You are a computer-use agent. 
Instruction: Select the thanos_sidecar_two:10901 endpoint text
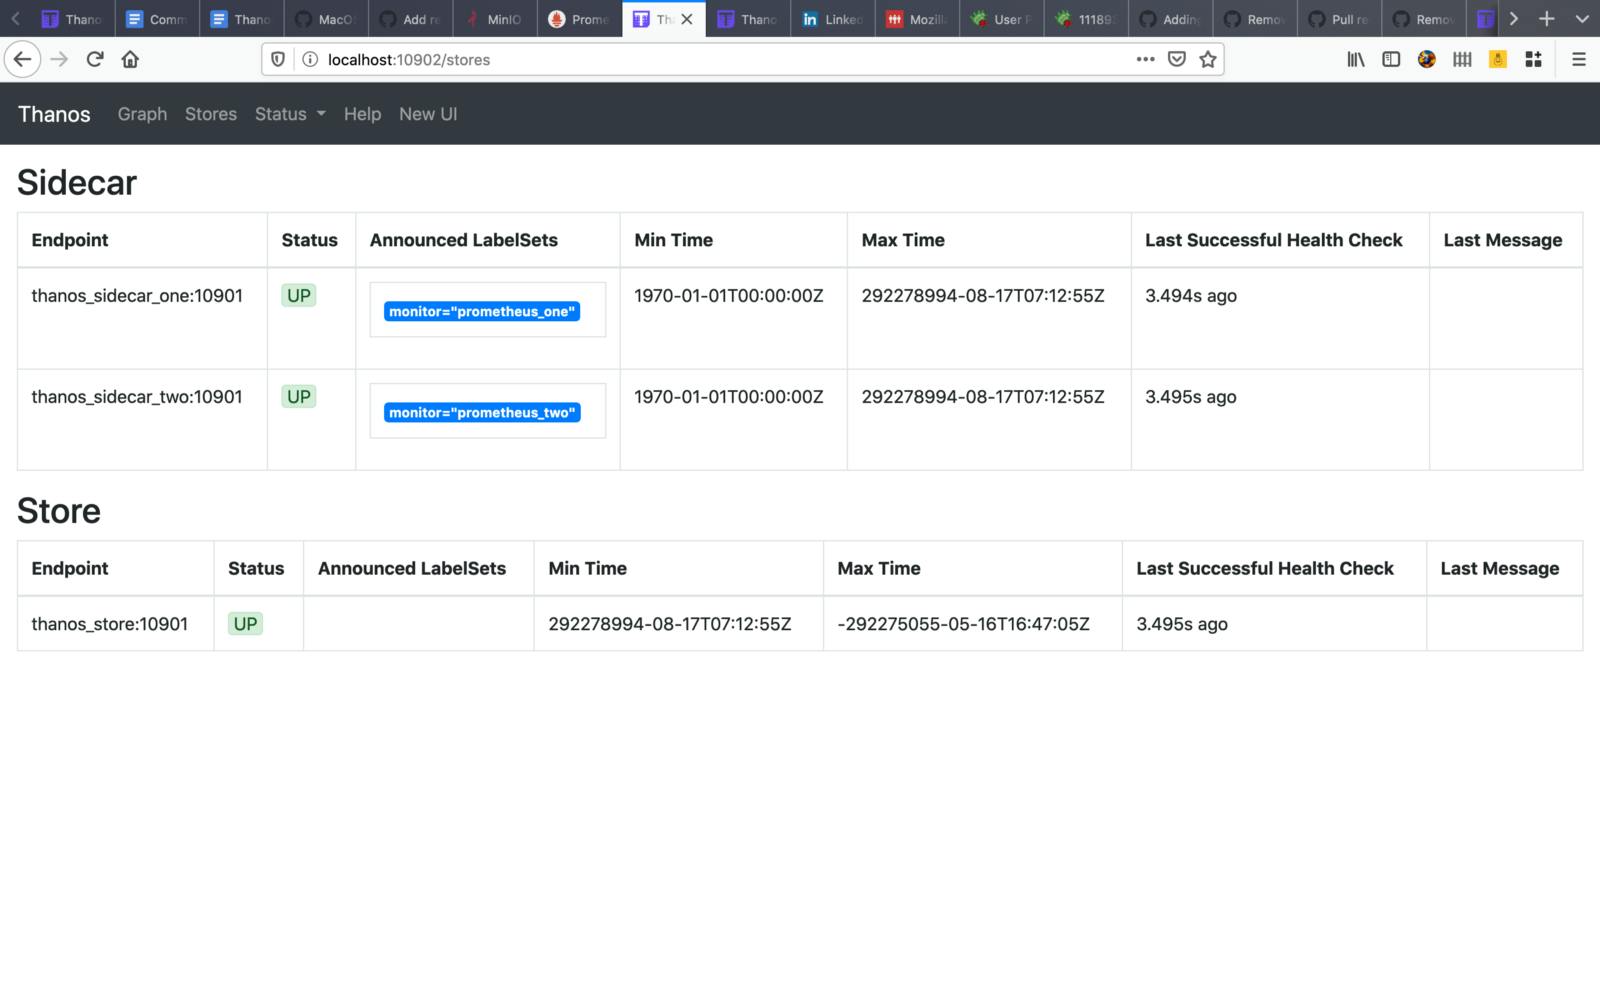(x=137, y=396)
